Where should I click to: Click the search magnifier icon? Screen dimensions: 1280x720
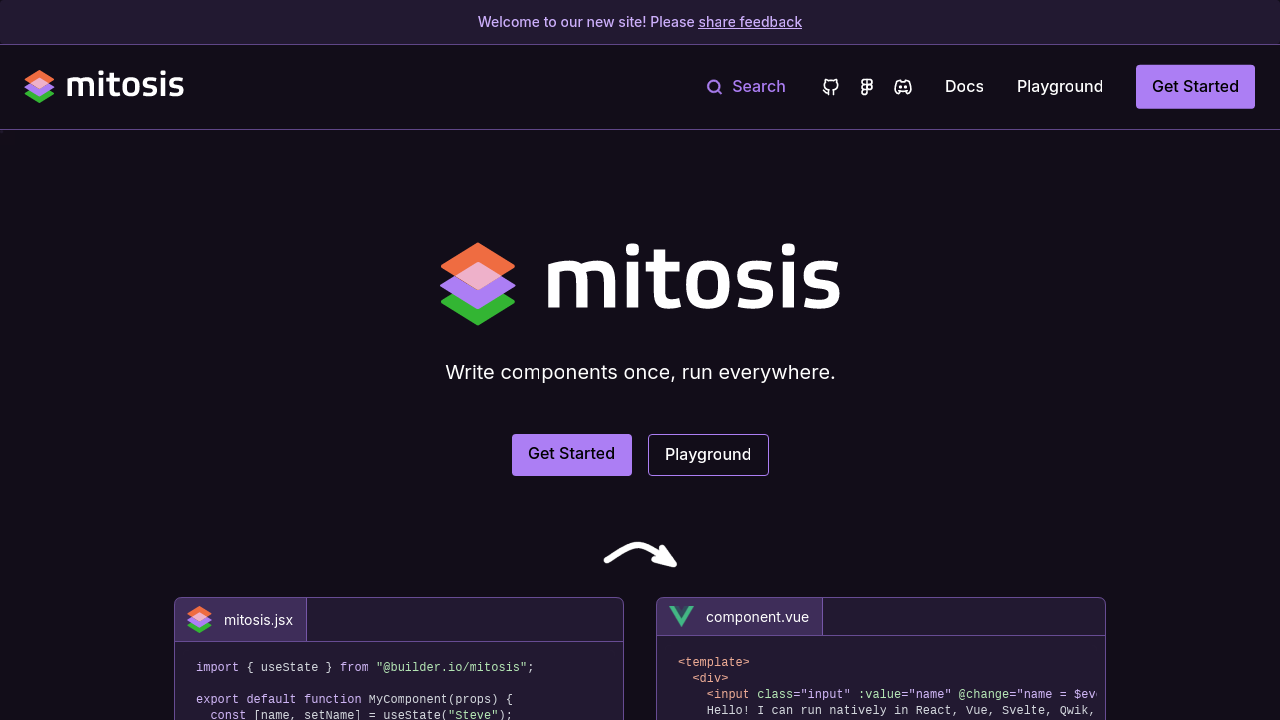(714, 87)
